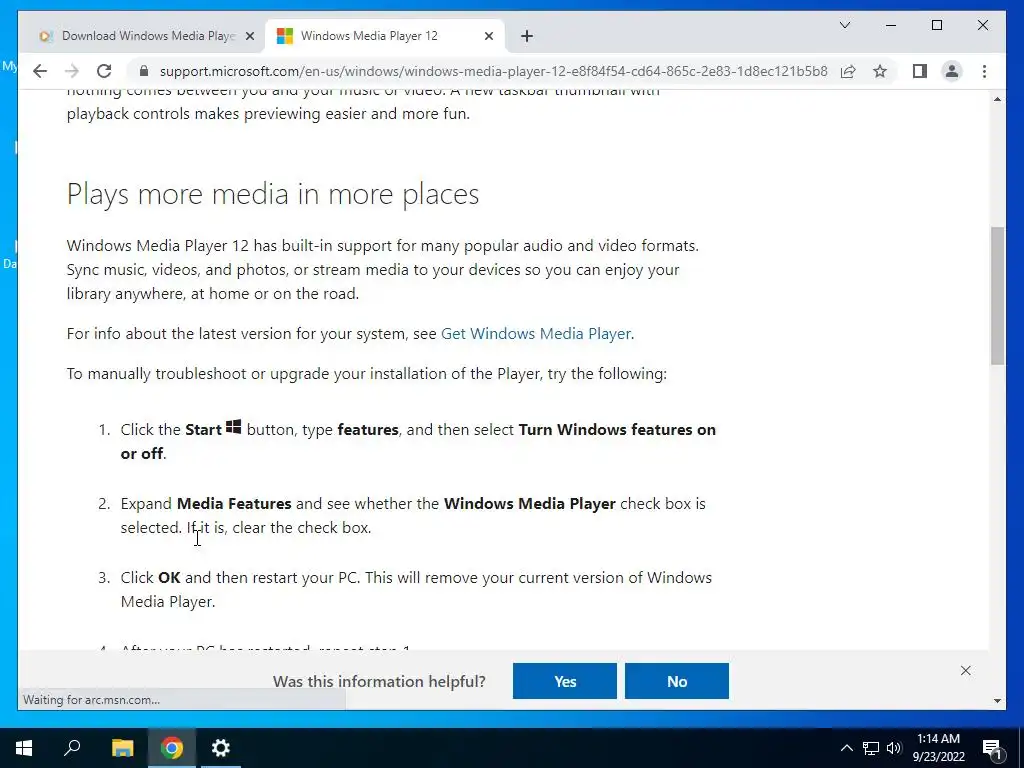Open taskbar search
Viewport: 1024px width, 768px height.
pos(72,748)
